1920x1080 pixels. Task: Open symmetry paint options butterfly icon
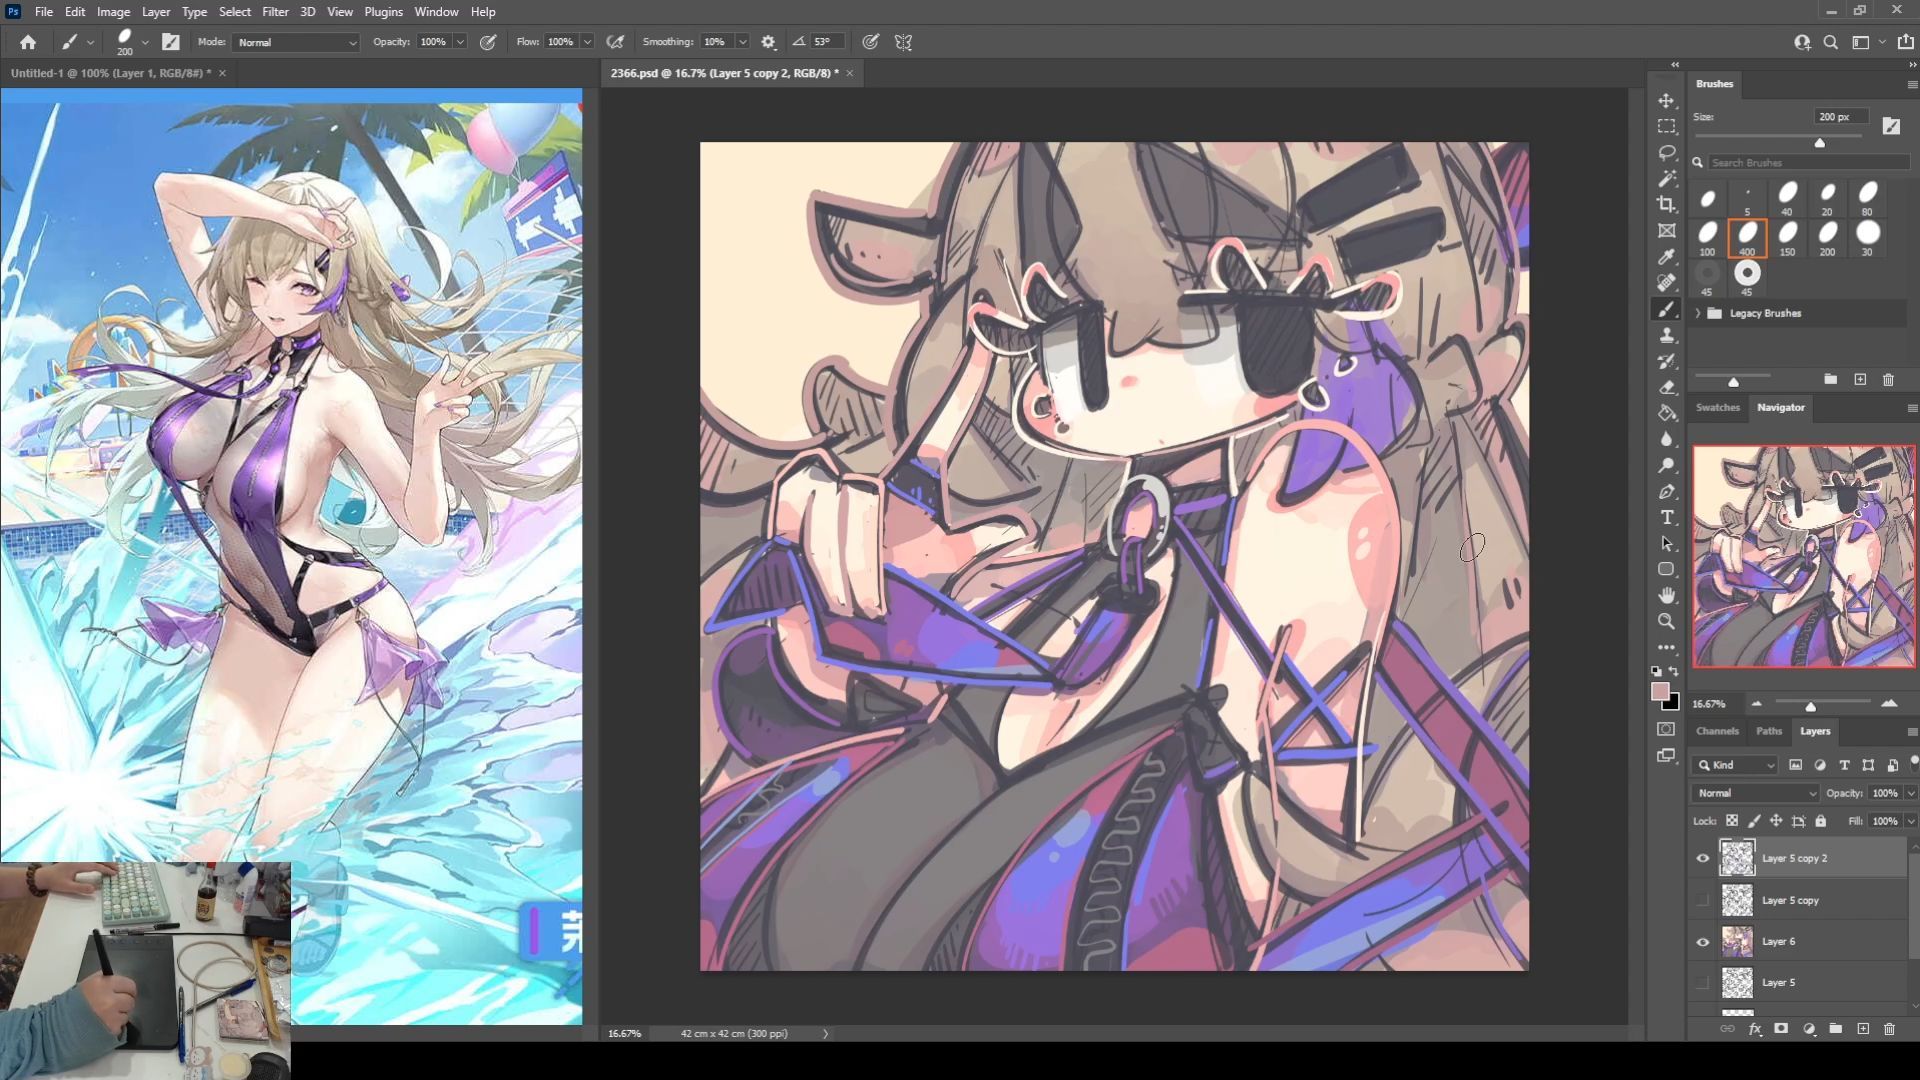(903, 42)
